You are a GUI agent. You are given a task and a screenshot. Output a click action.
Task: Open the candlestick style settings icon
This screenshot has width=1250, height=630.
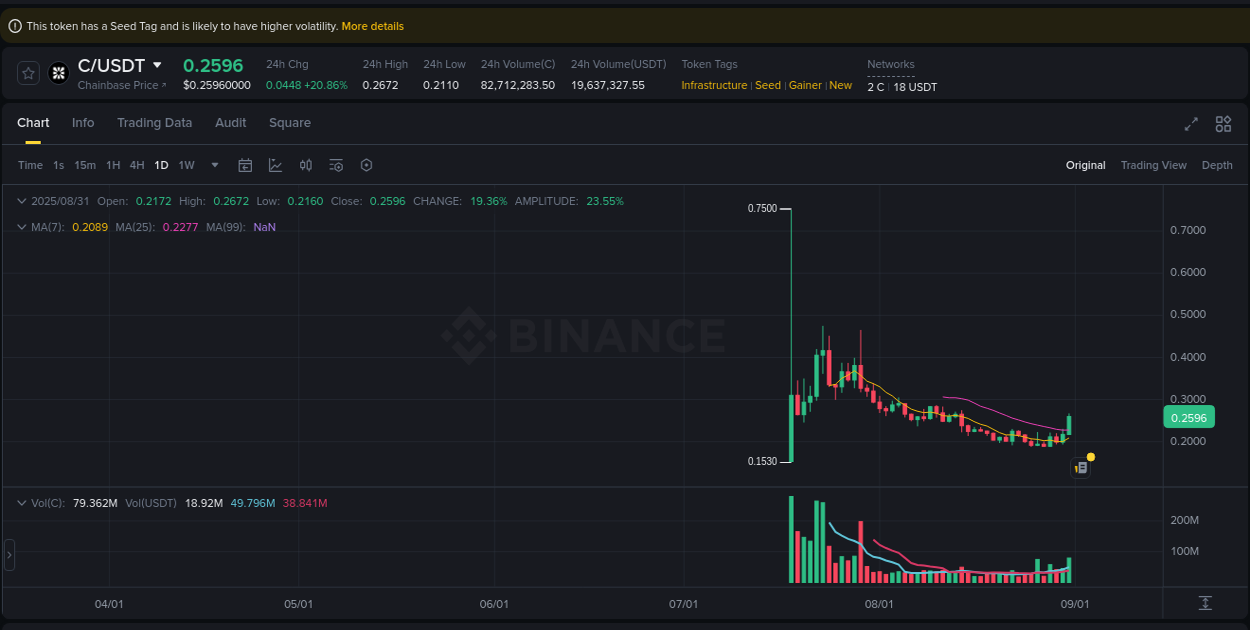[x=306, y=165]
